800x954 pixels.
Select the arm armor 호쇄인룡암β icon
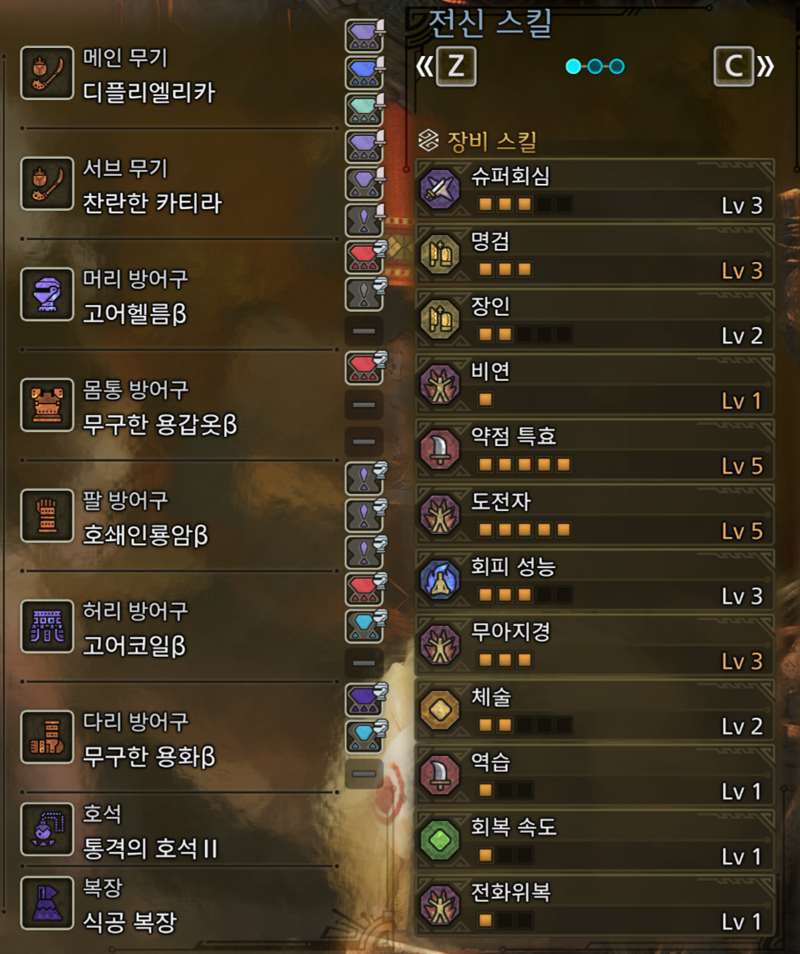coord(47,516)
